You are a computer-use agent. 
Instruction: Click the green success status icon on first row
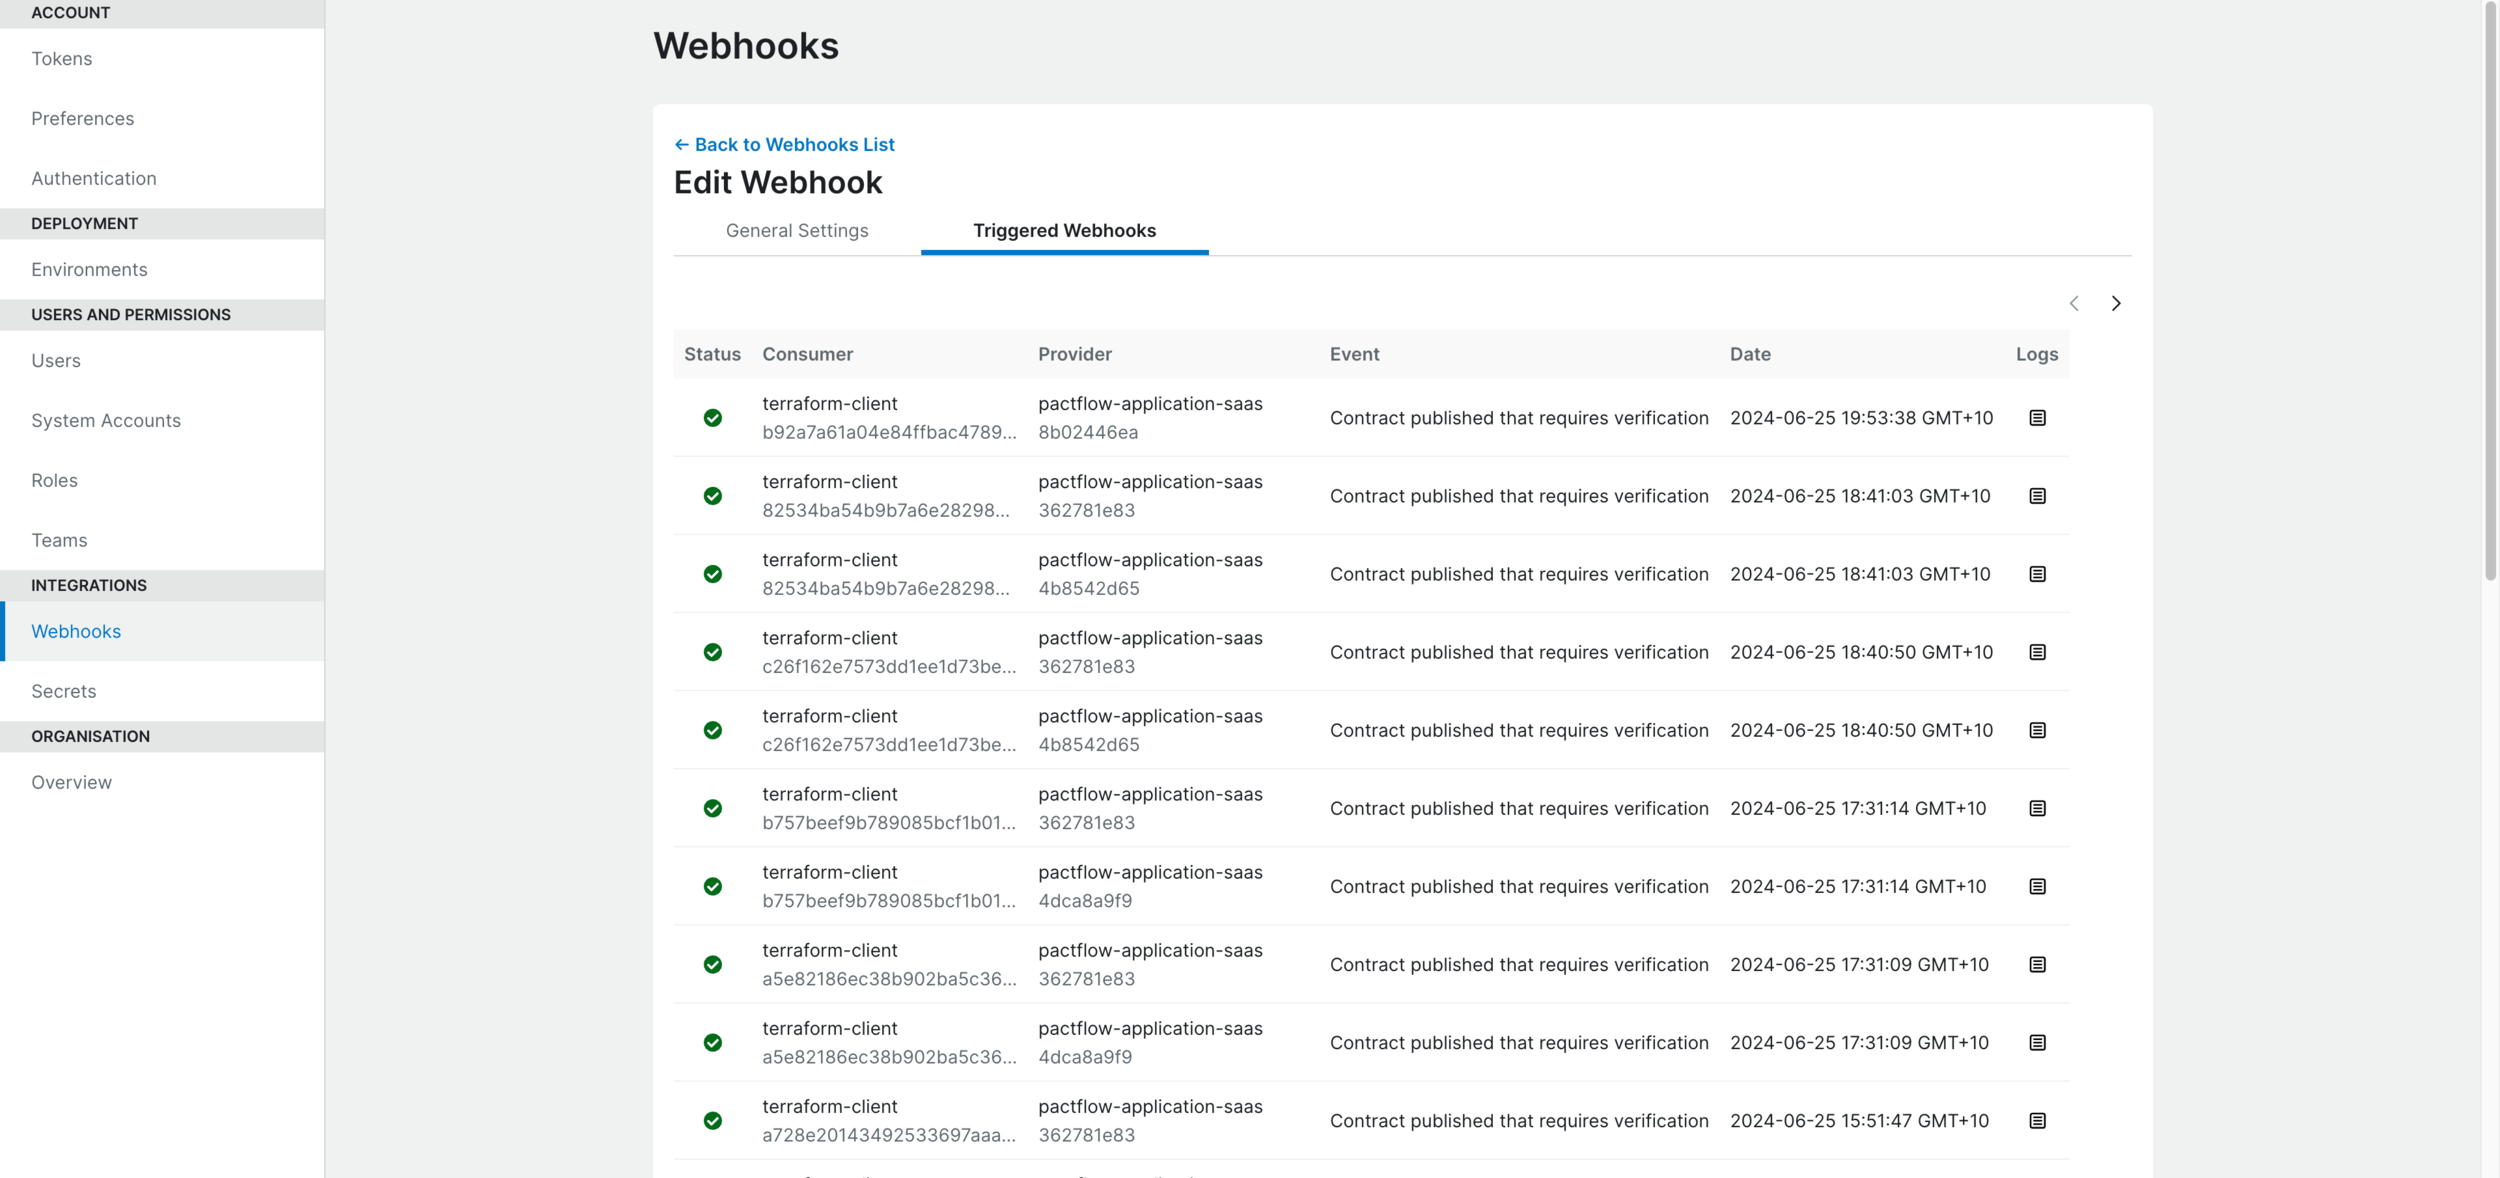(712, 418)
